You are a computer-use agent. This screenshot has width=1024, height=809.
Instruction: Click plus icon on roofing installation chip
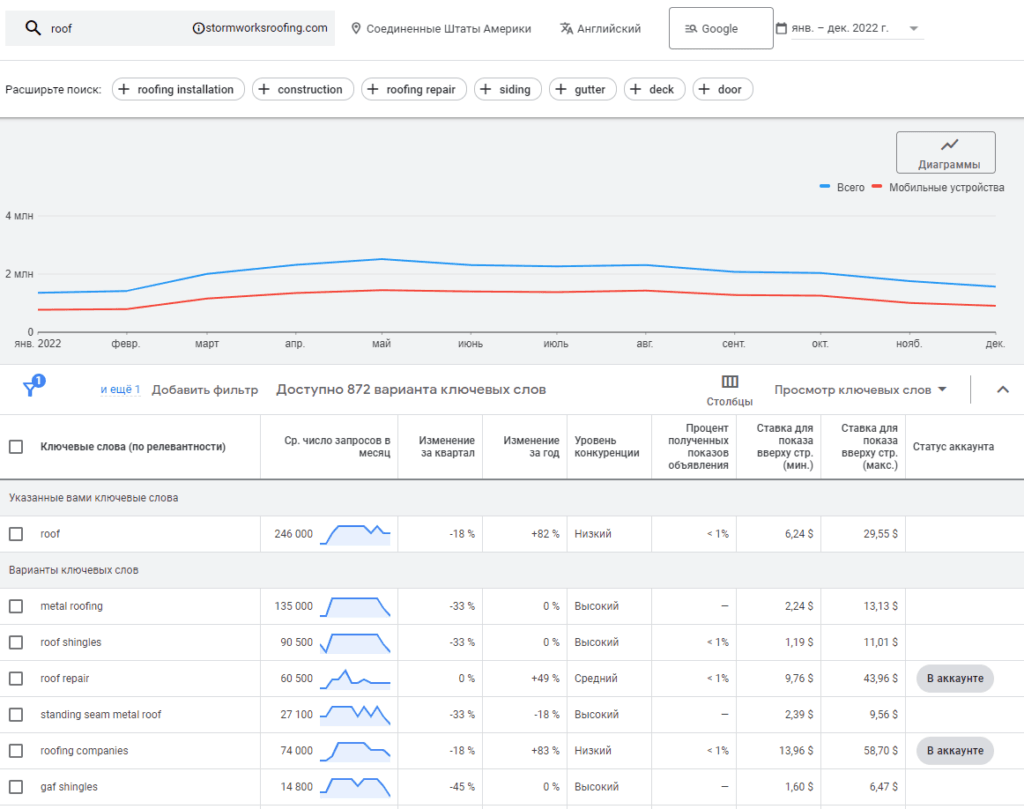(123, 89)
